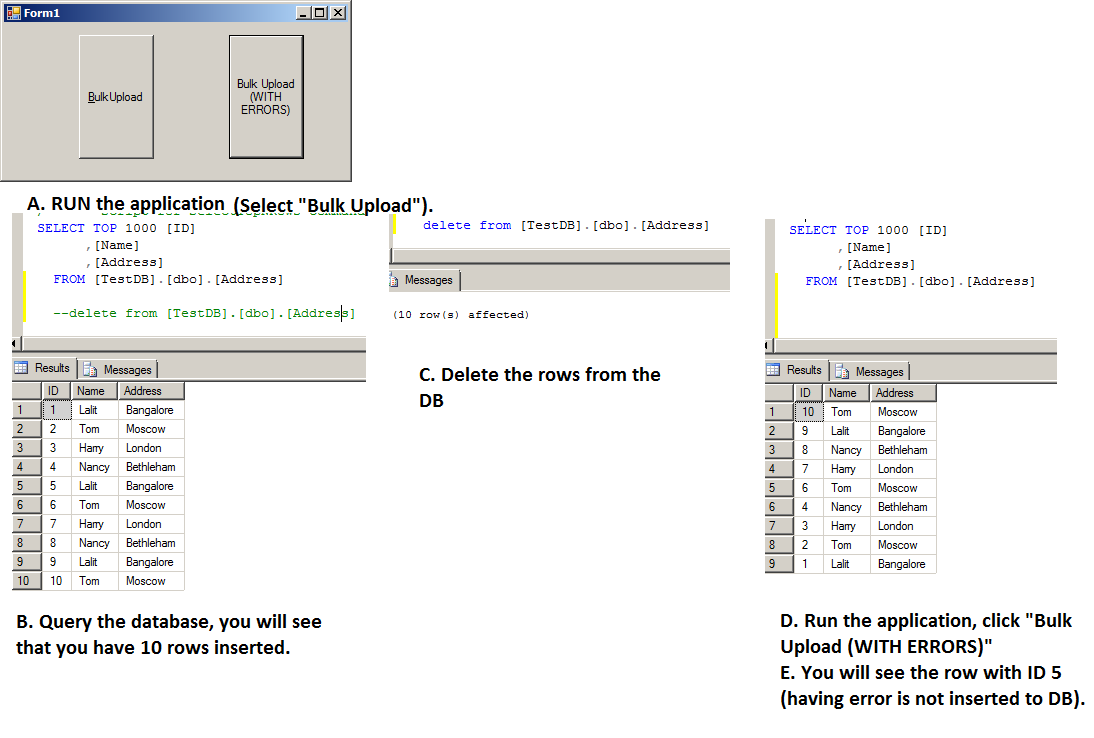
Task: Select the highlighted ID cell 1 in the ten-row grid
Action: [x=57, y=410]
